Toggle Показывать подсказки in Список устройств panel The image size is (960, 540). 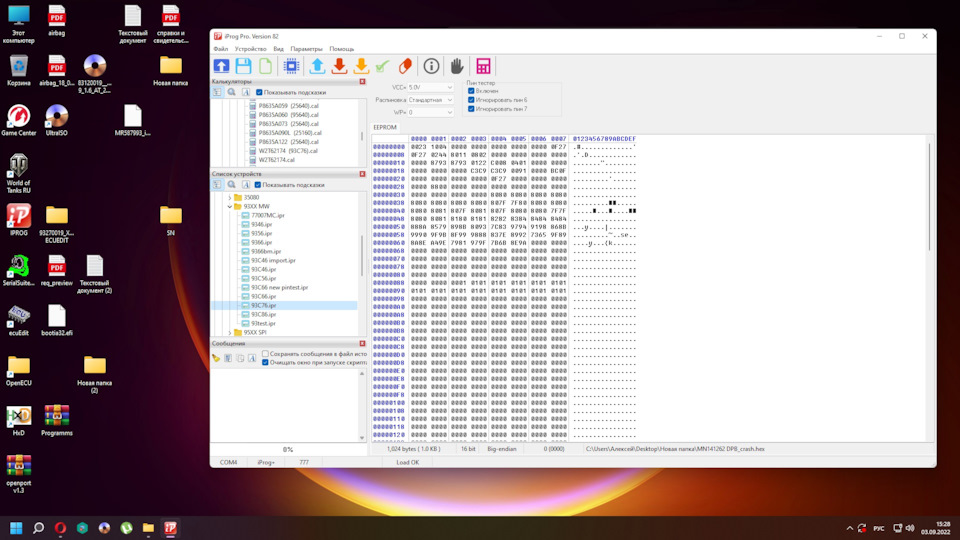click(258, 185)
